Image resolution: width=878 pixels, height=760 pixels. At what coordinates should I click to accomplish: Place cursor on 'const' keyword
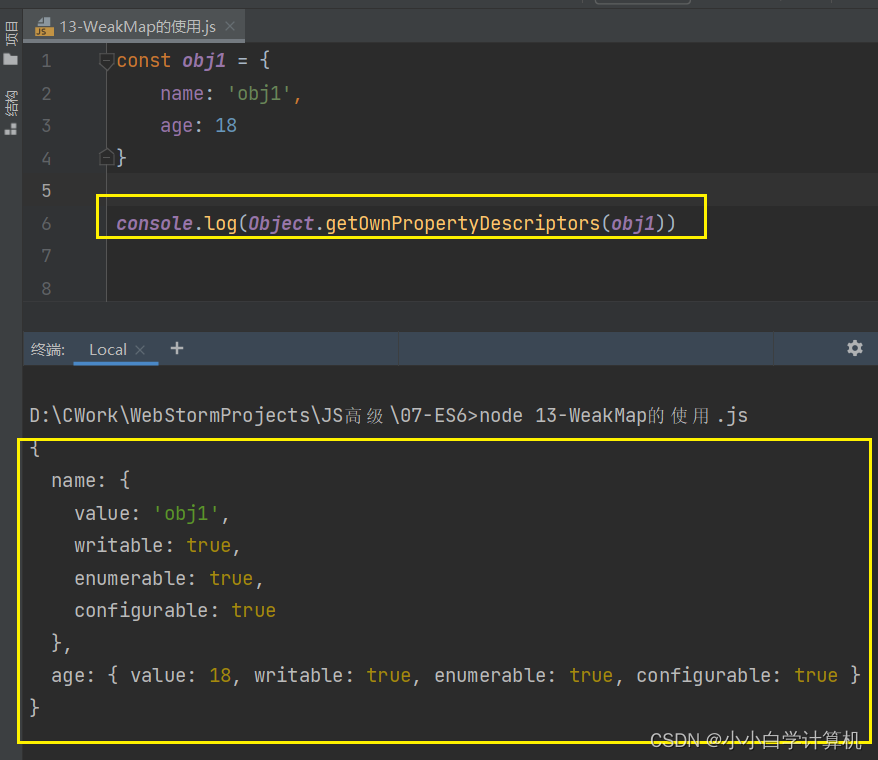coord(143,60)
